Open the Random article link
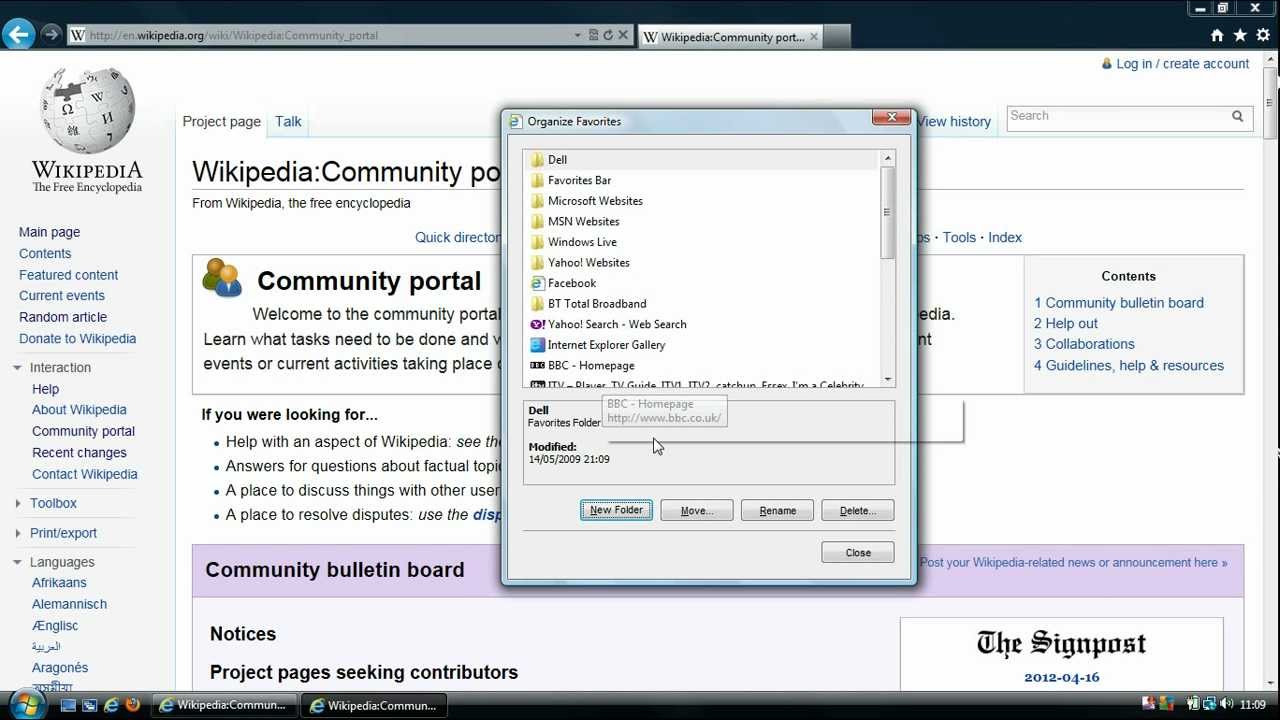 coord(63,317)
